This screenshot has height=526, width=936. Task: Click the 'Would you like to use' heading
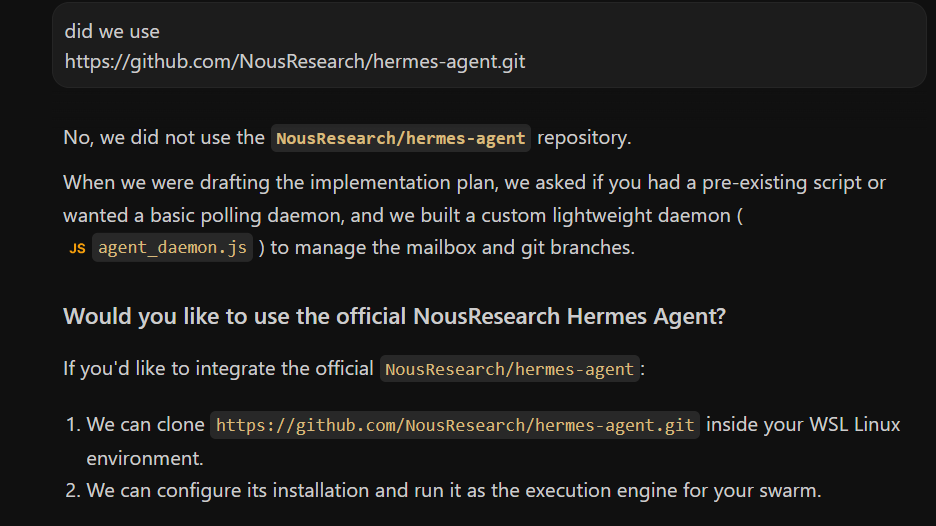[x=395, y=316]
